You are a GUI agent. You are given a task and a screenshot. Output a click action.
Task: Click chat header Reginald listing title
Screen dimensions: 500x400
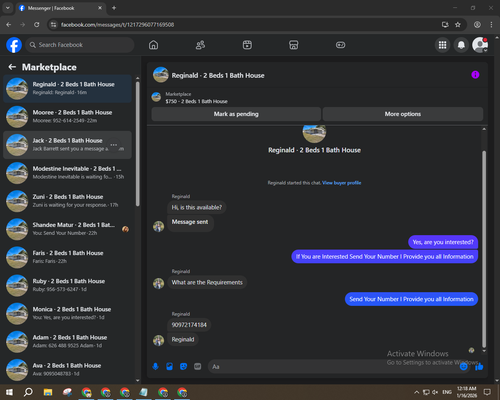tap(218, 76)
